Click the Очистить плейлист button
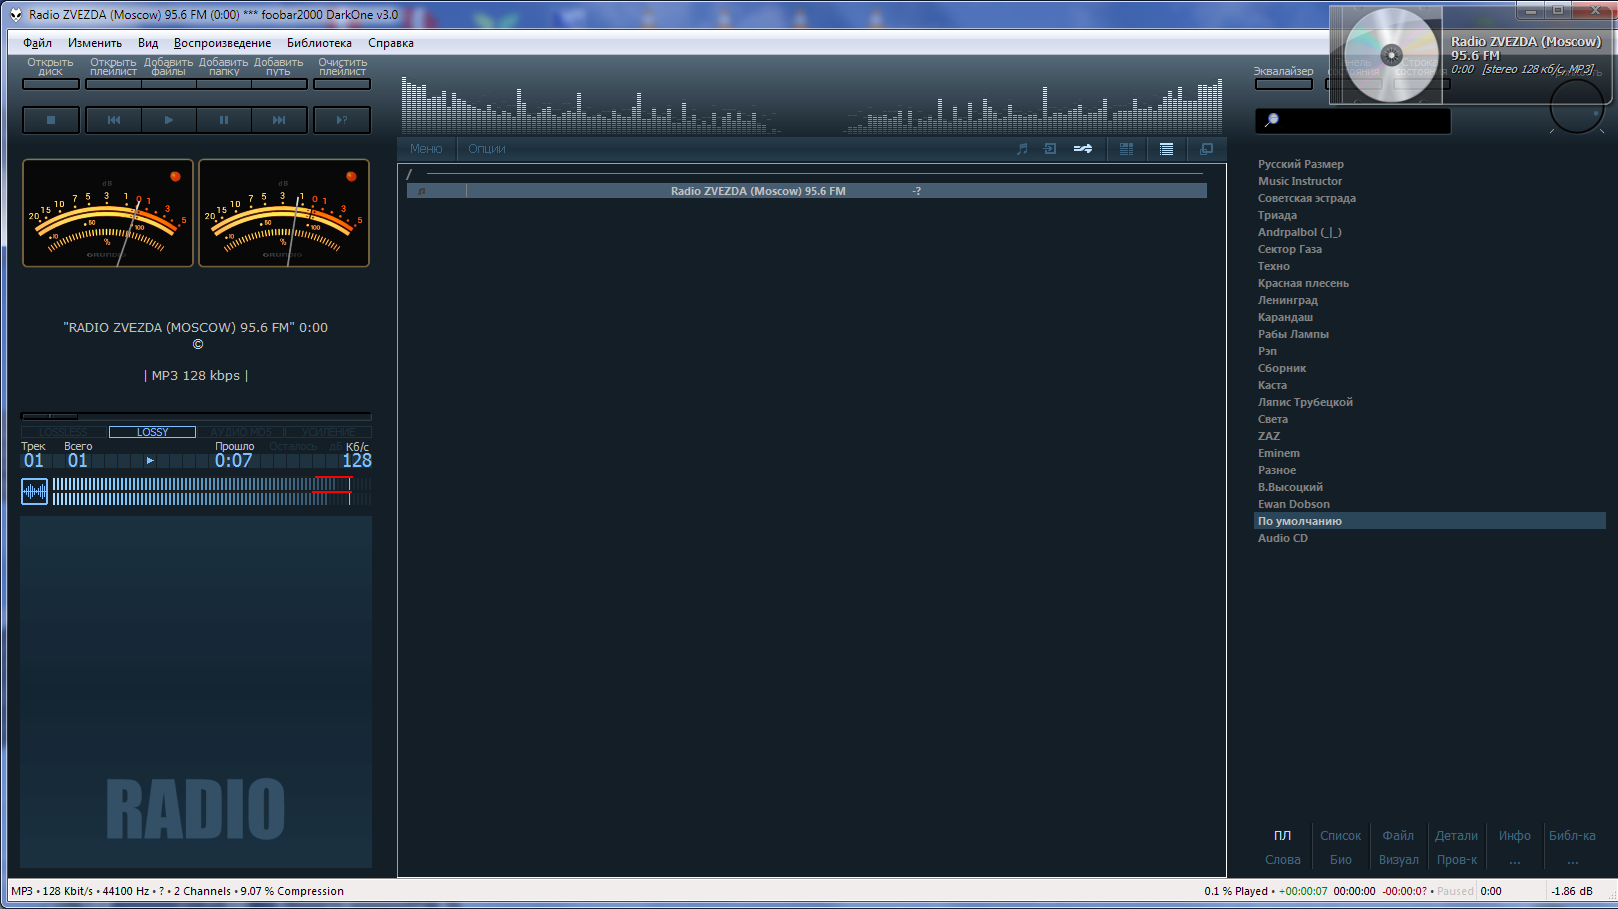 [342, 84]
